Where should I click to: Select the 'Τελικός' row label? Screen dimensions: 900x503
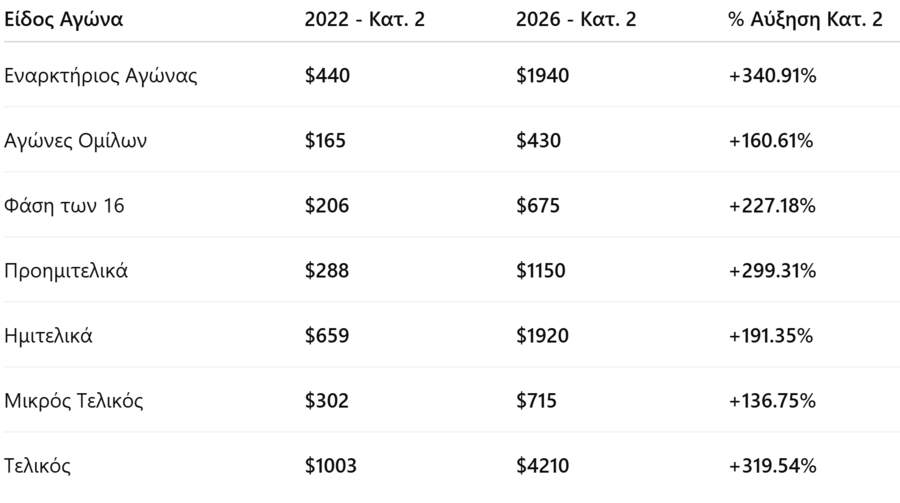tap(38, 466)
